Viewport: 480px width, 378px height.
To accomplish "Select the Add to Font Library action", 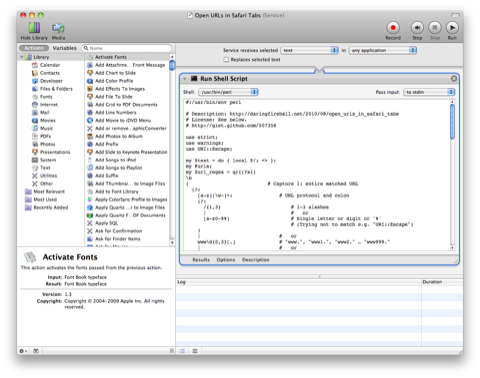I will click(x=117, y=192).
